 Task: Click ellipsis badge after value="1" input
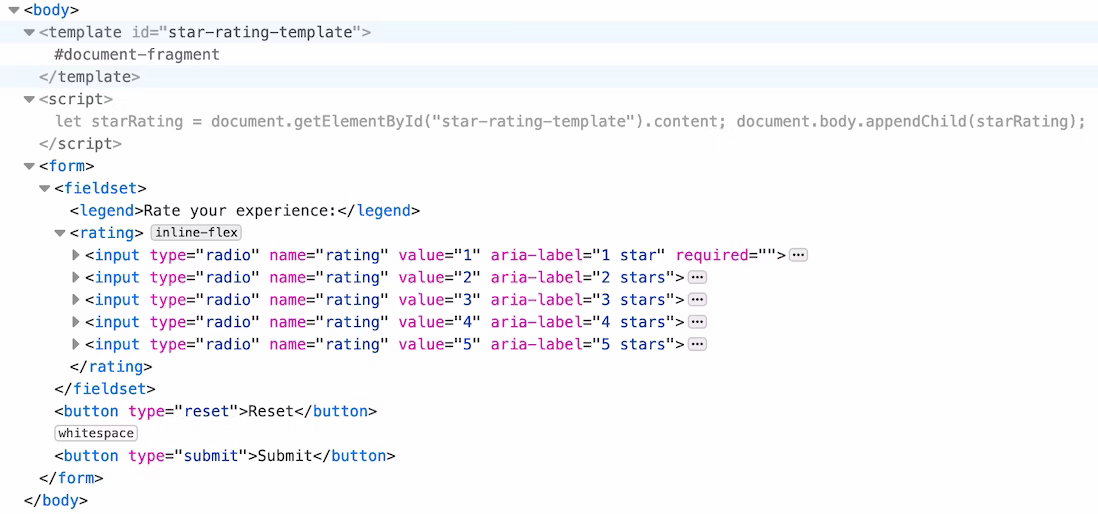click(798, 255)
